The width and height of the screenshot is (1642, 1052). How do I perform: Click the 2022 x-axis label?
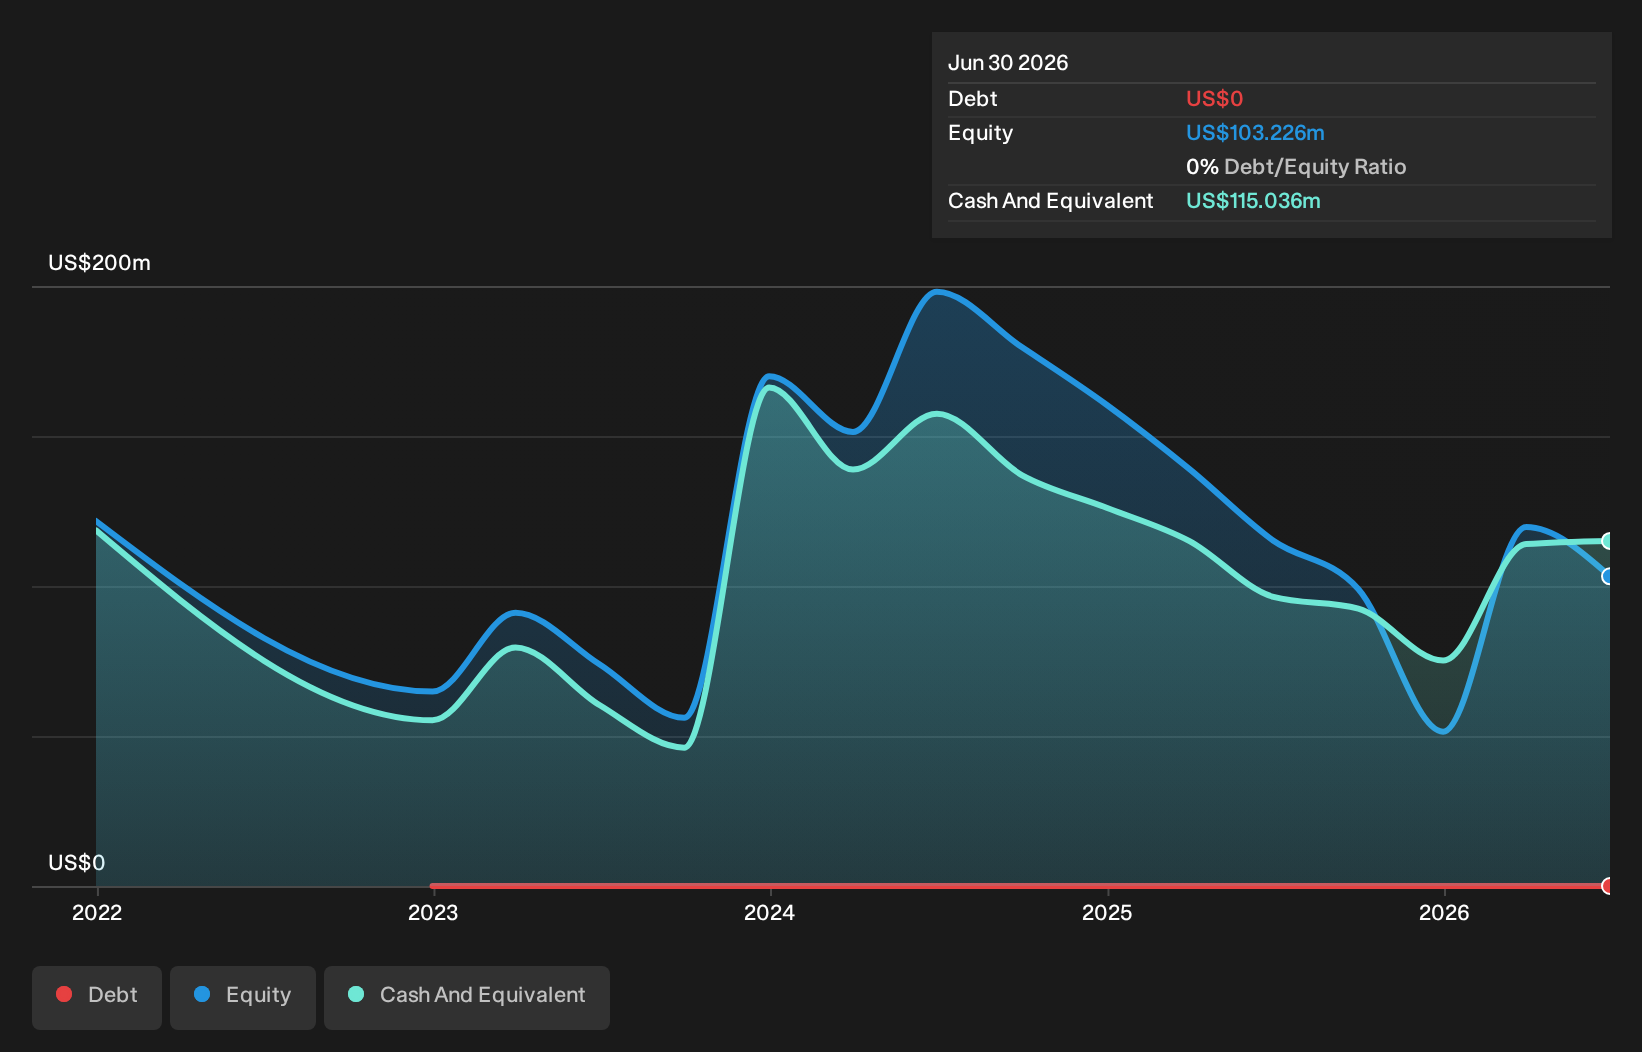pyautogui.click(x=97, y=912)
